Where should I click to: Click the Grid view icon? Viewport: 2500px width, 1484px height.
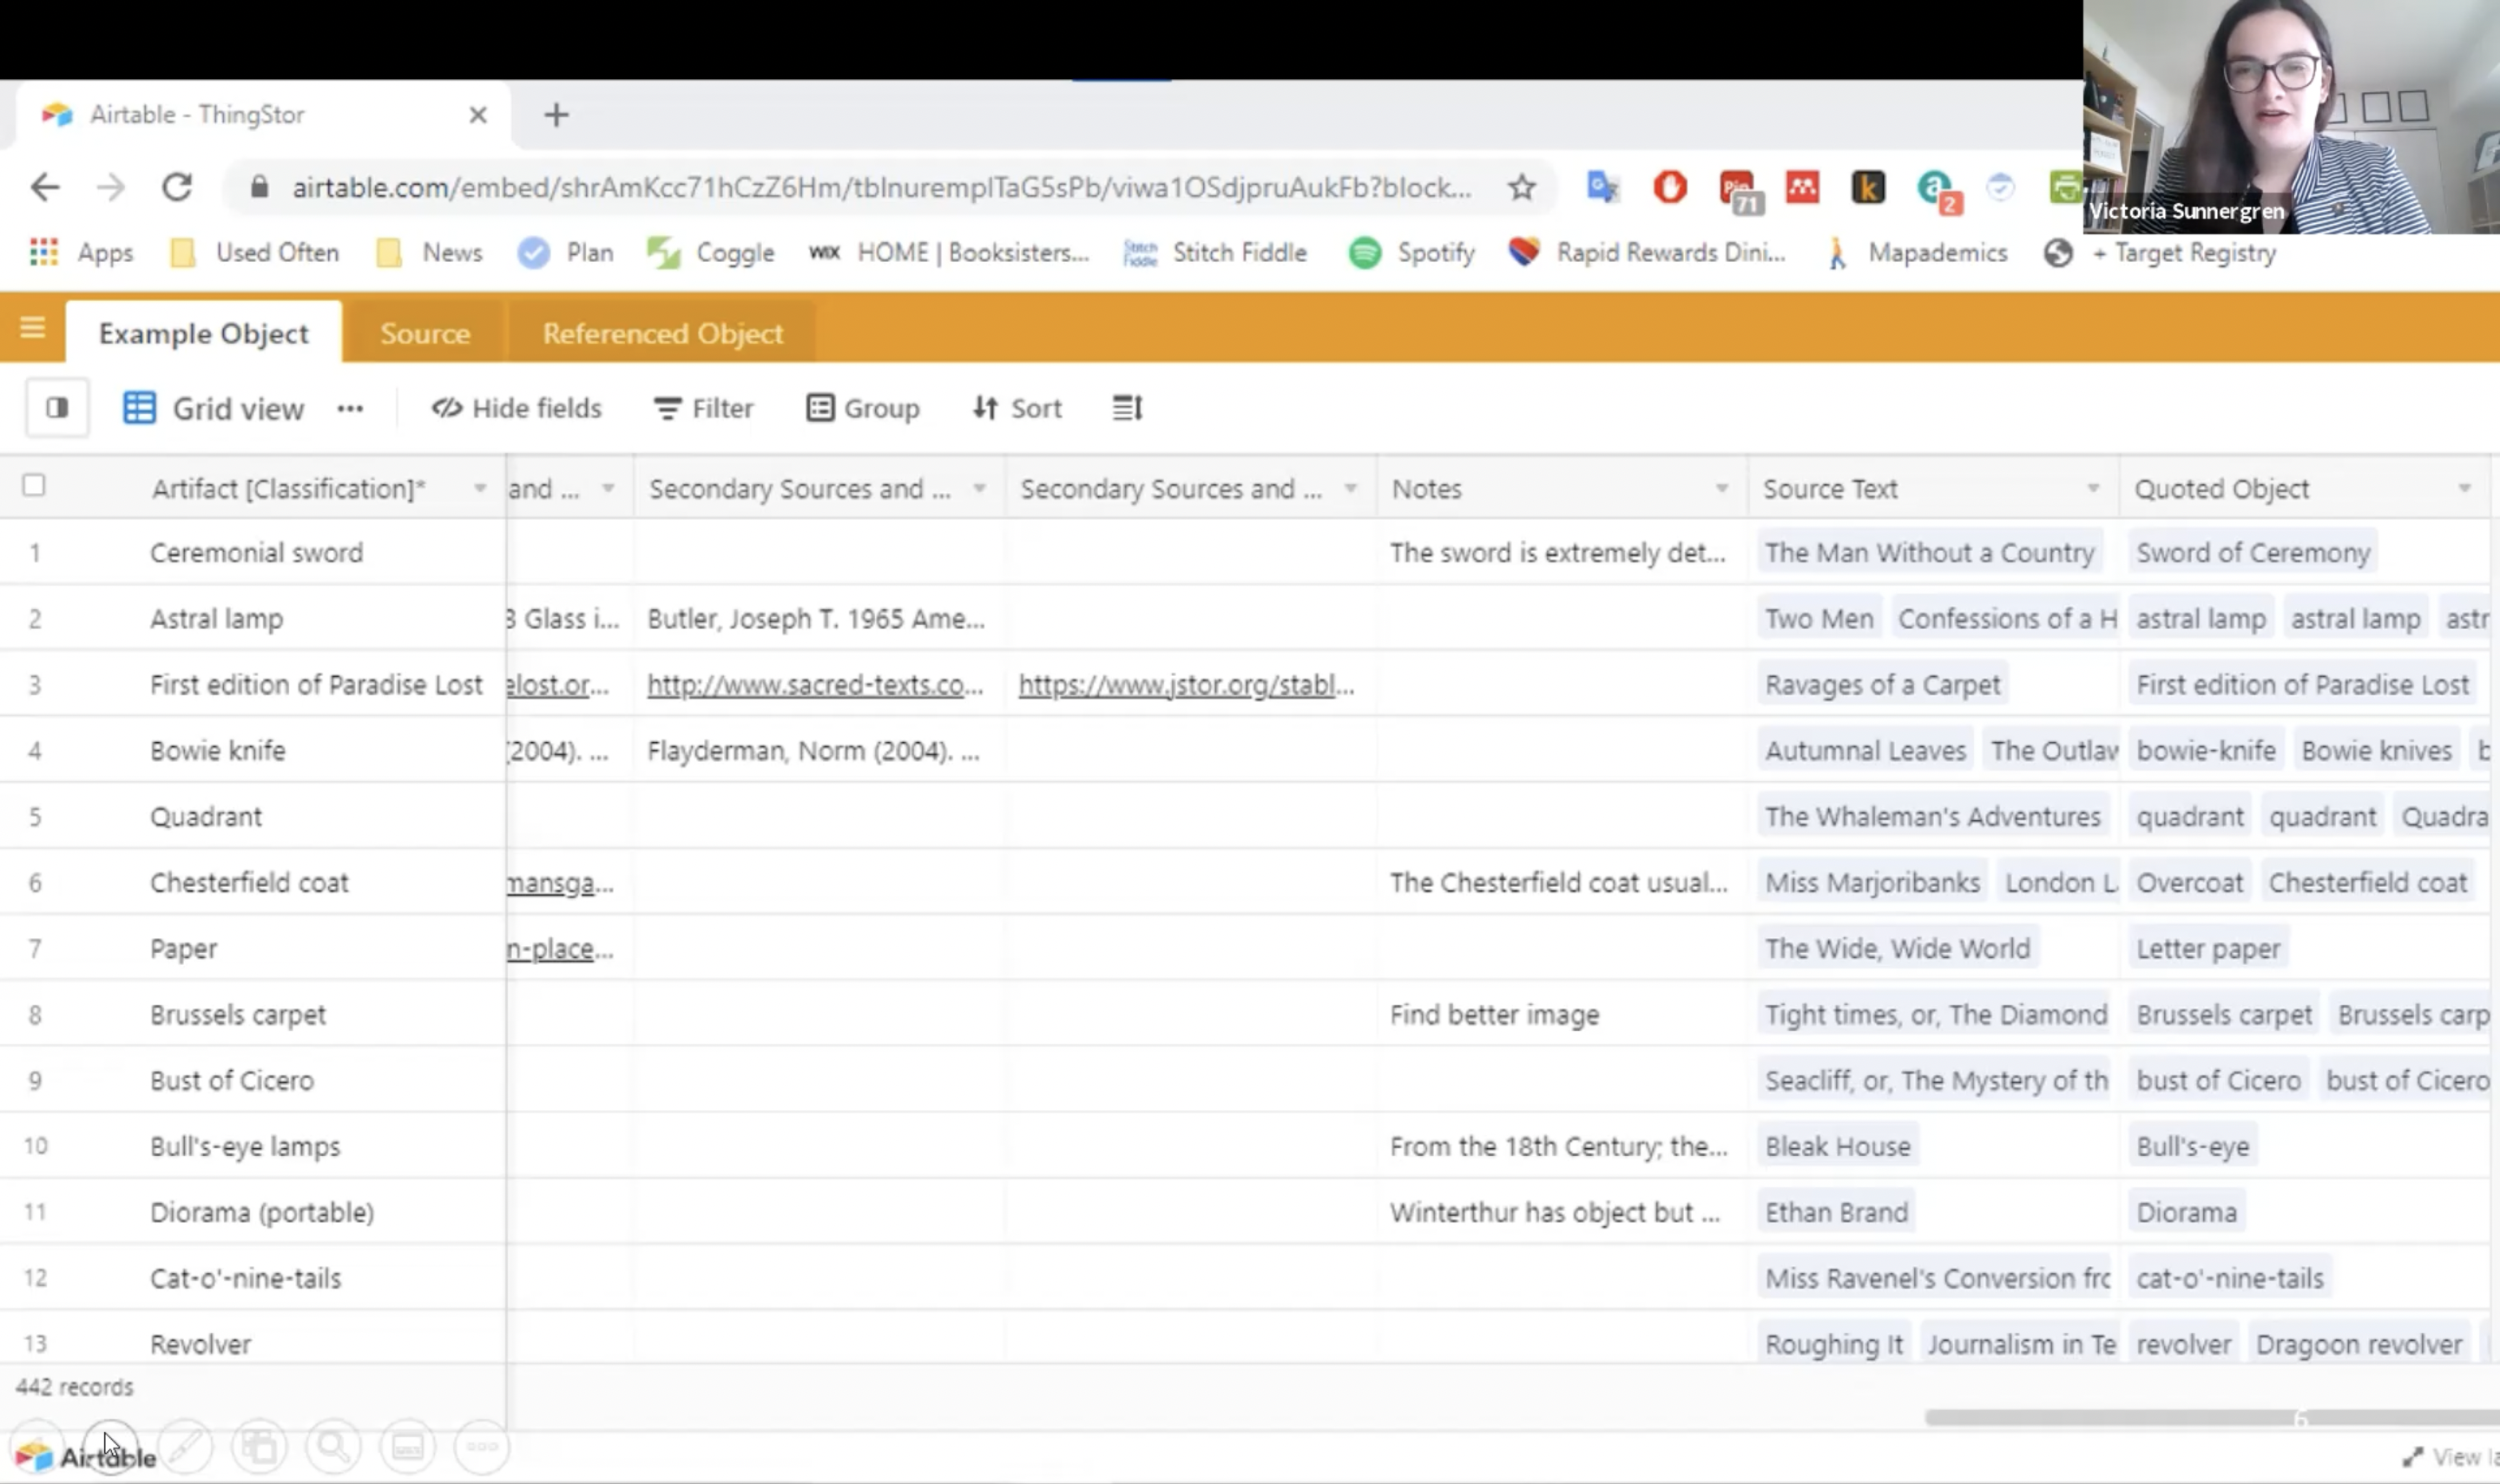(x=139, y=408)
